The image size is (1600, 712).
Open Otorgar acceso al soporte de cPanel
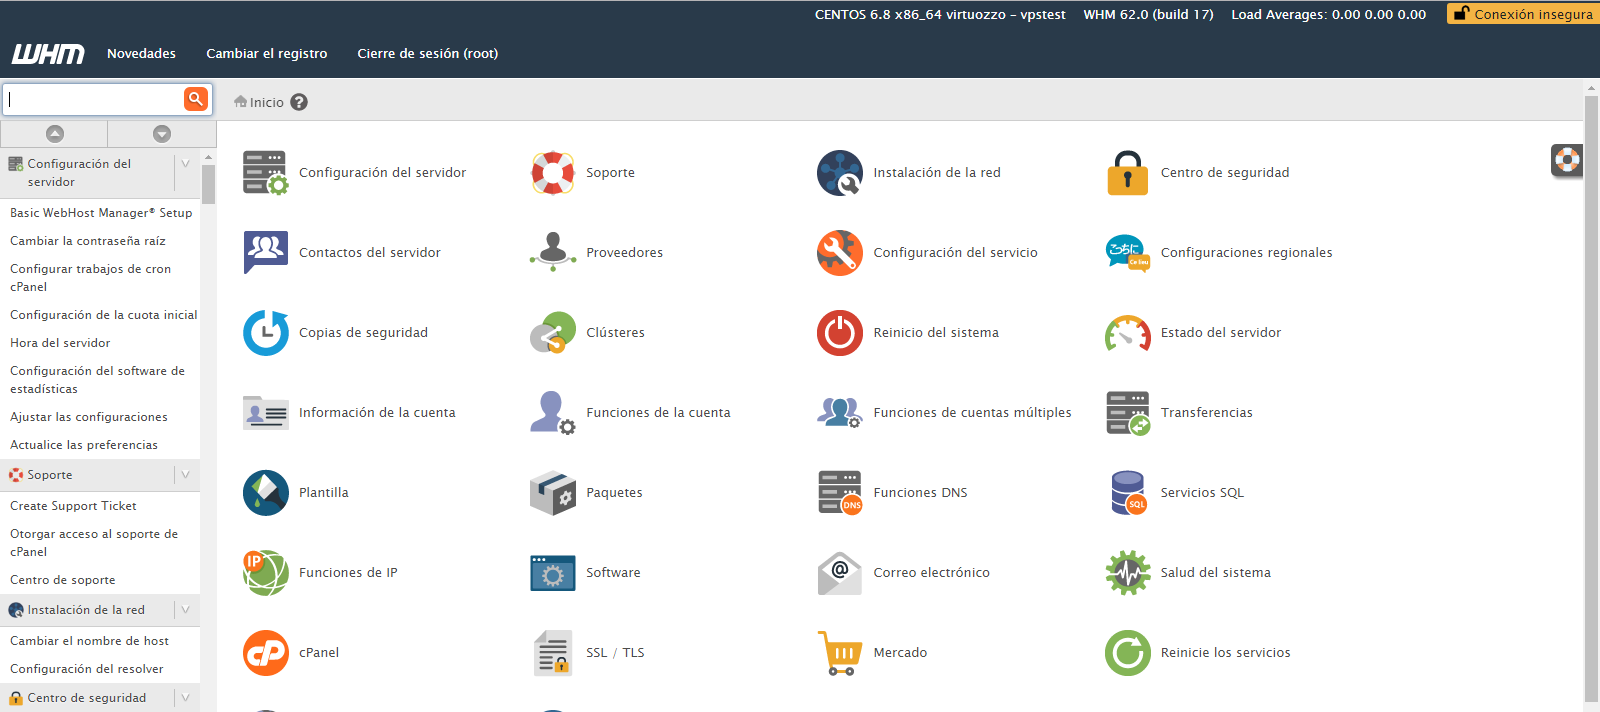[94, 543]
